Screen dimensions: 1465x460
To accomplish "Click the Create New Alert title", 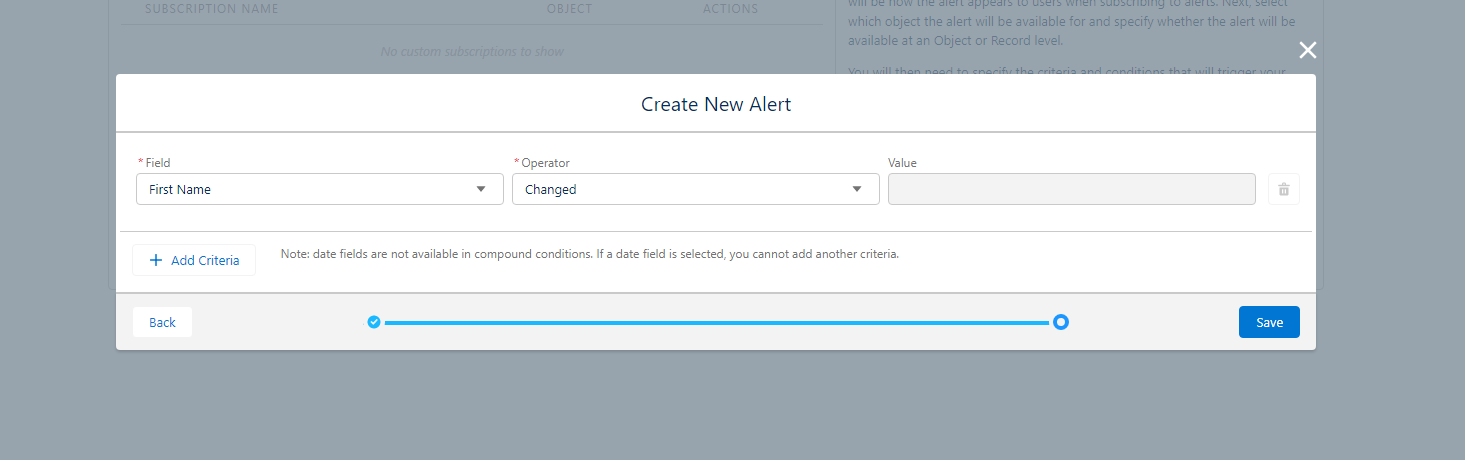I will [716, 104].
